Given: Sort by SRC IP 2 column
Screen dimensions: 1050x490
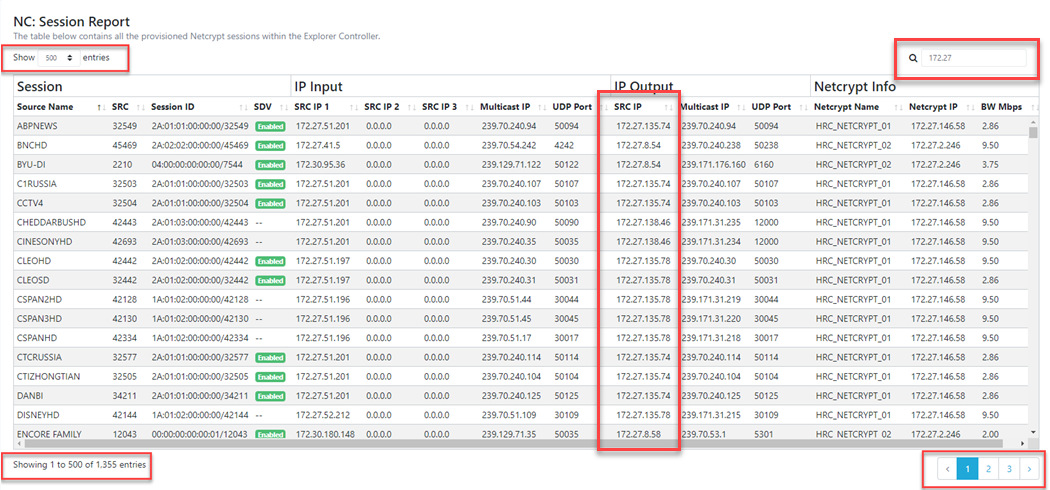Looking at the screenshot, I should (390, 107).
